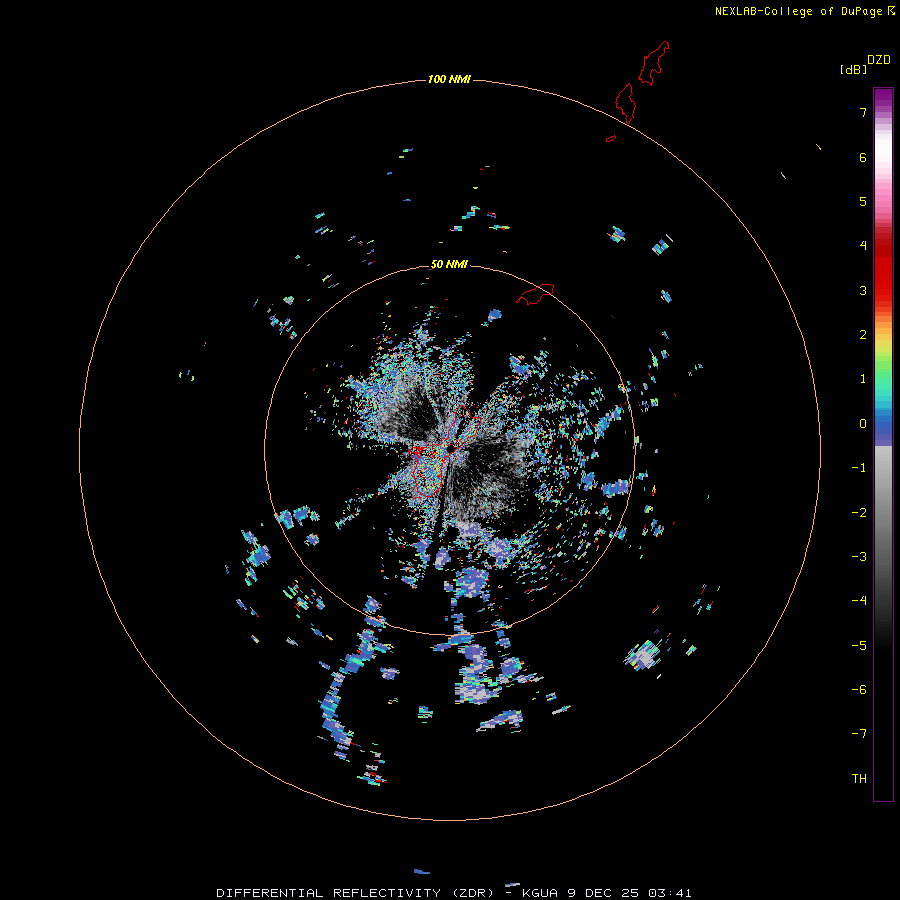The image size is (900, 900).
Task: Click the 100 NMI range ring label
Action: (x=449, y=79)
